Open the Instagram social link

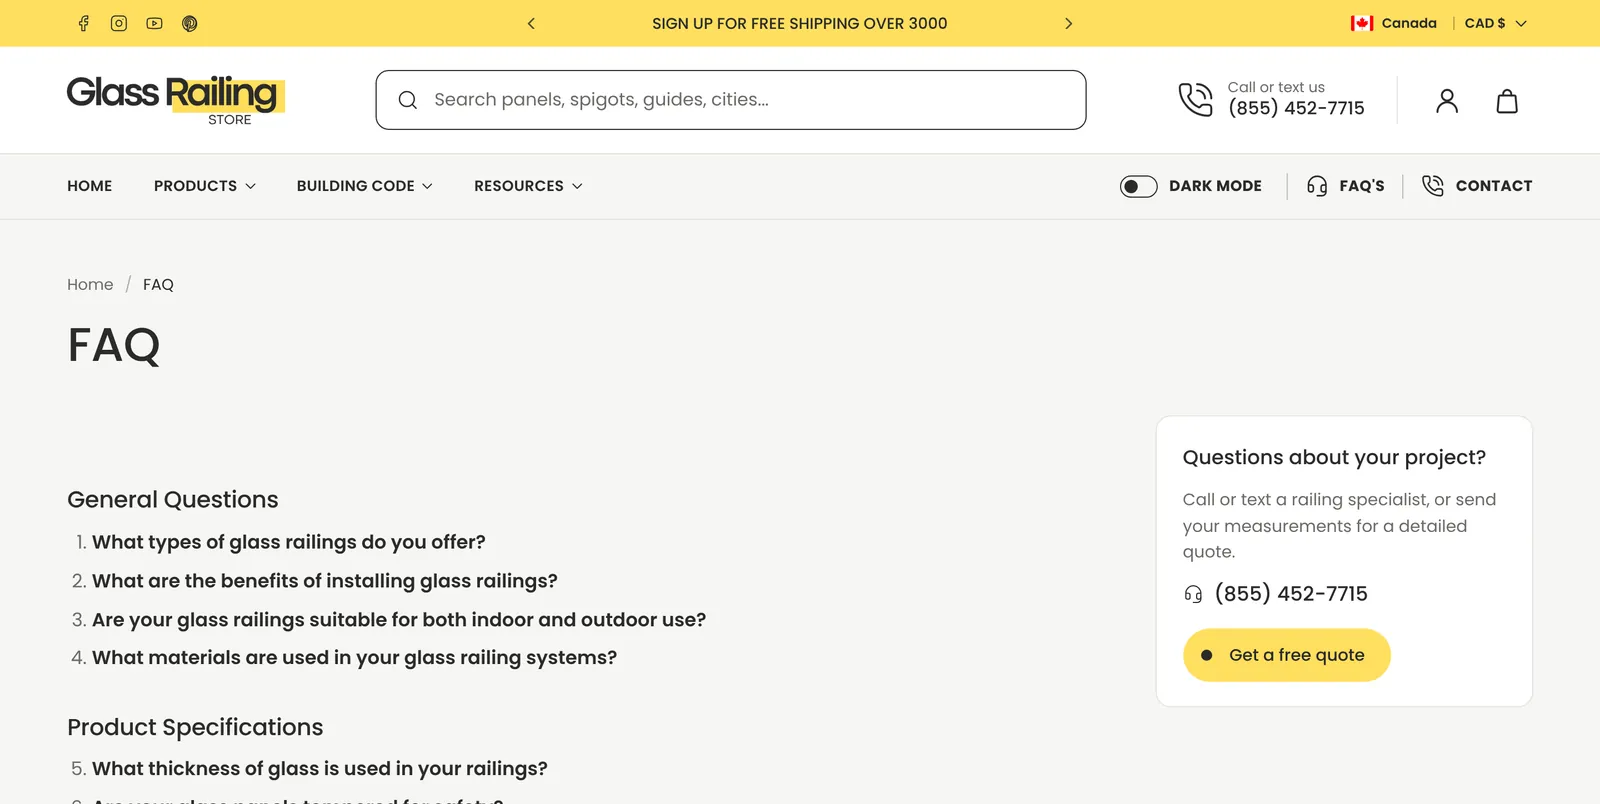(119, 23)
